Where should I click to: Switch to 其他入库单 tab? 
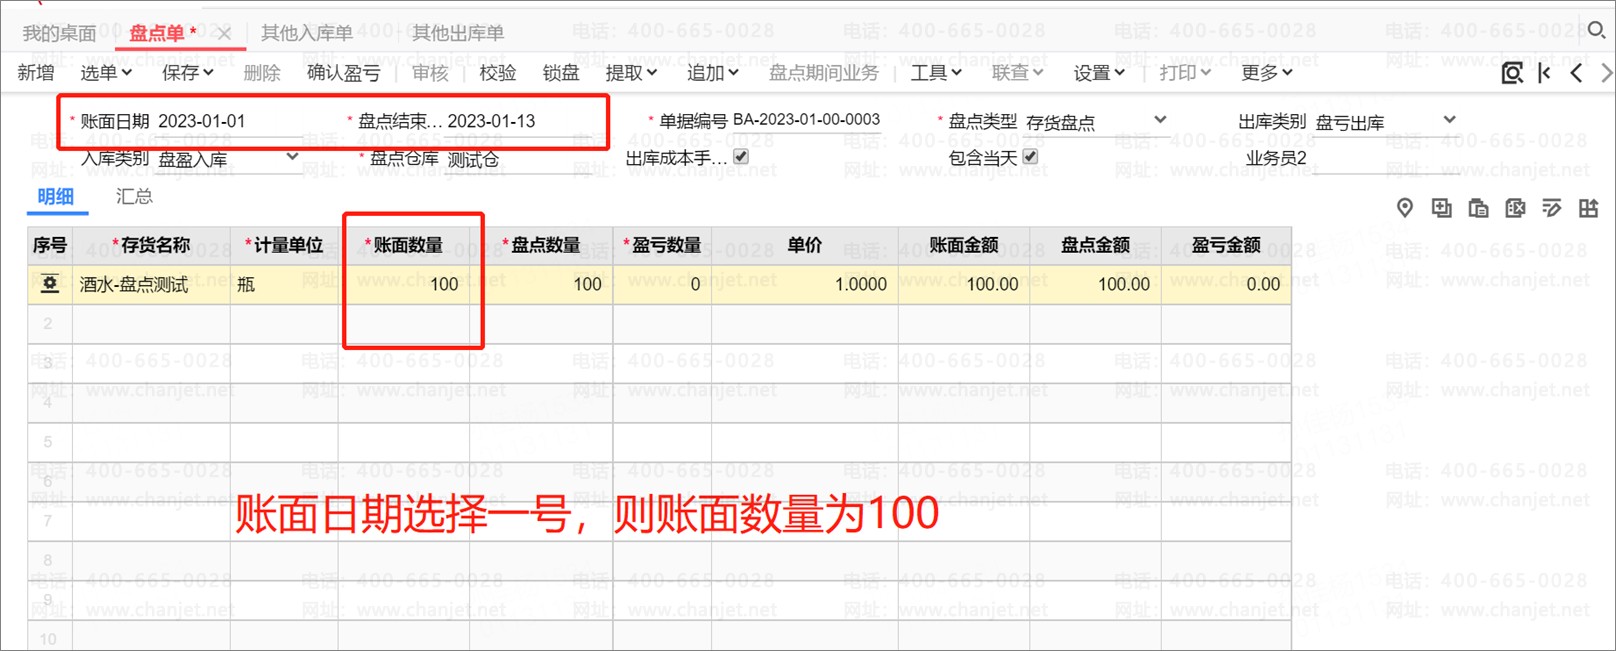tap(307, 33)
